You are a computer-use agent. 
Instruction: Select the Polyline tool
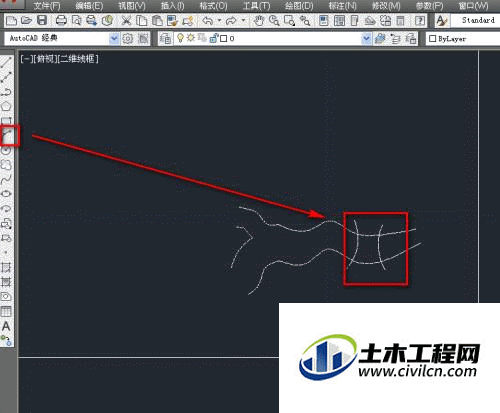coord(6,92)
